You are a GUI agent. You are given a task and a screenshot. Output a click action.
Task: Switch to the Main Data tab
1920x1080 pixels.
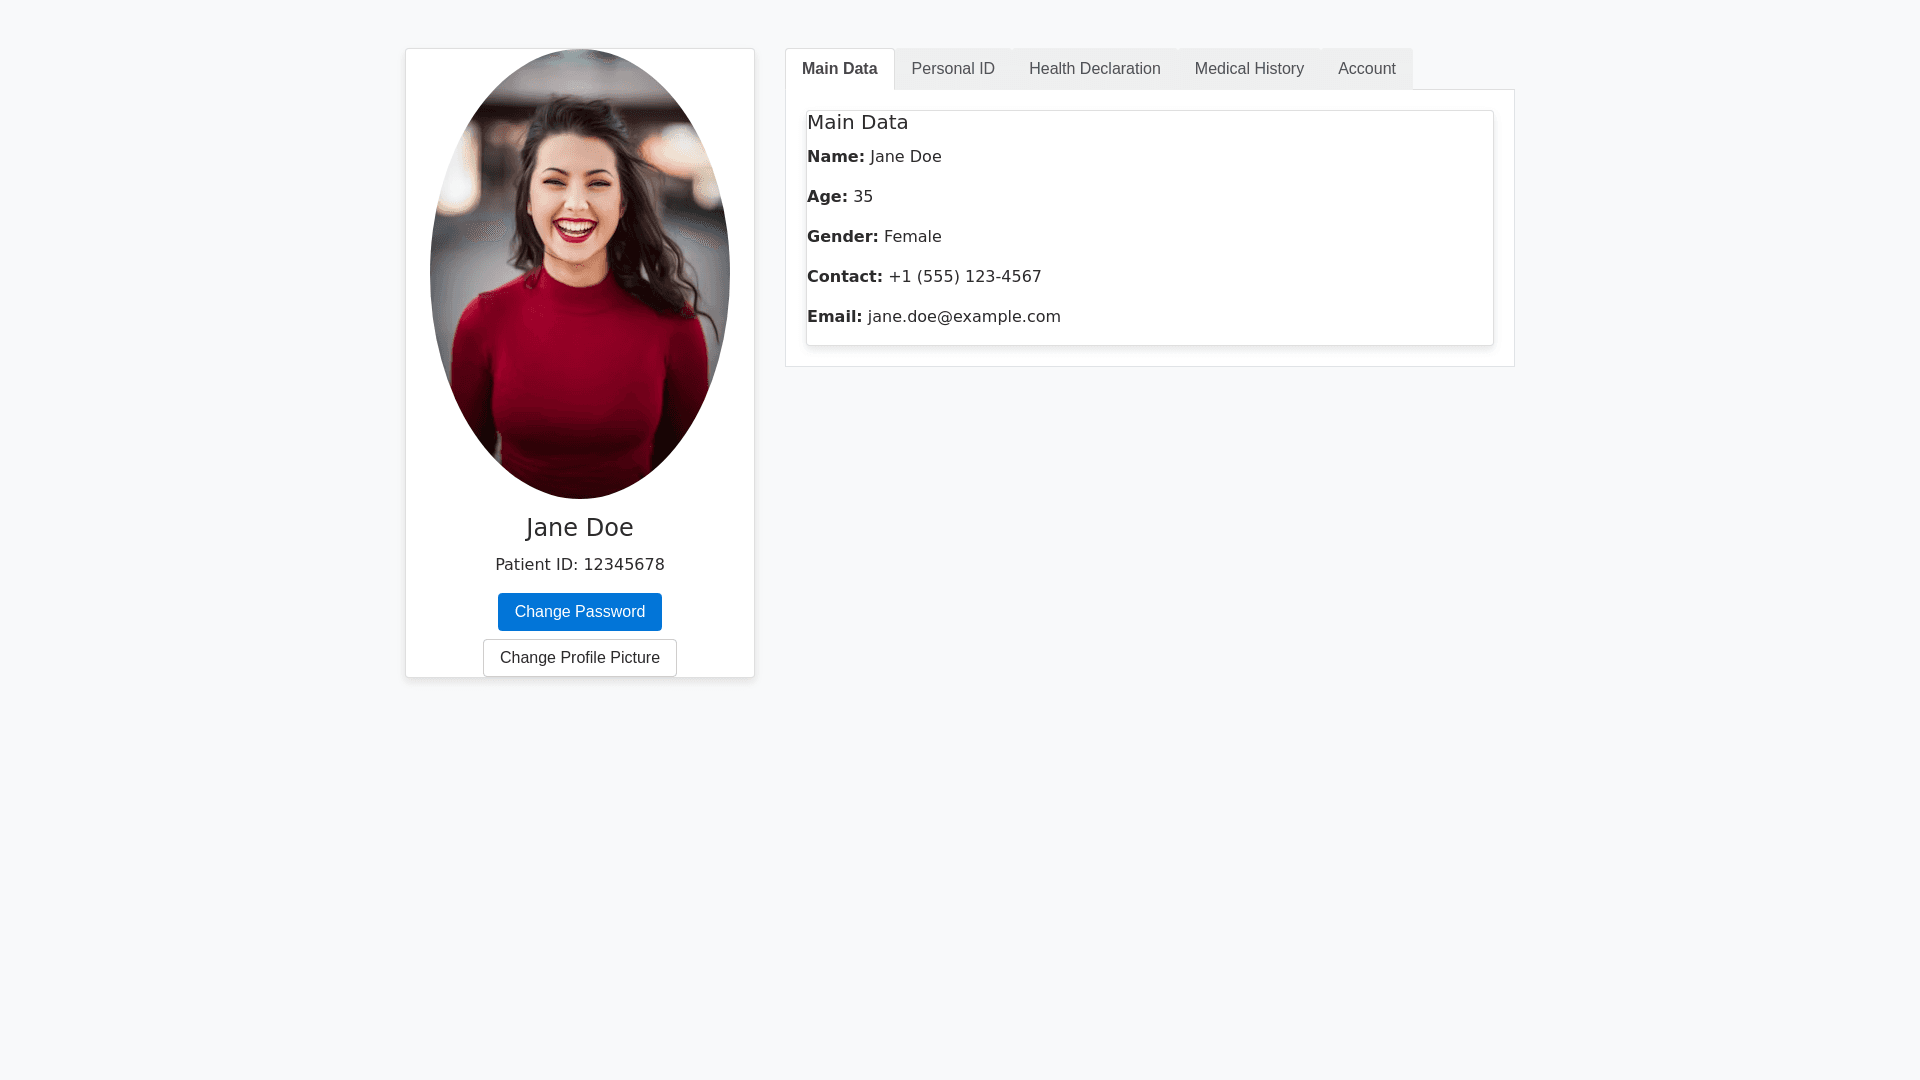pyautogui.click(x=839, y=69)
